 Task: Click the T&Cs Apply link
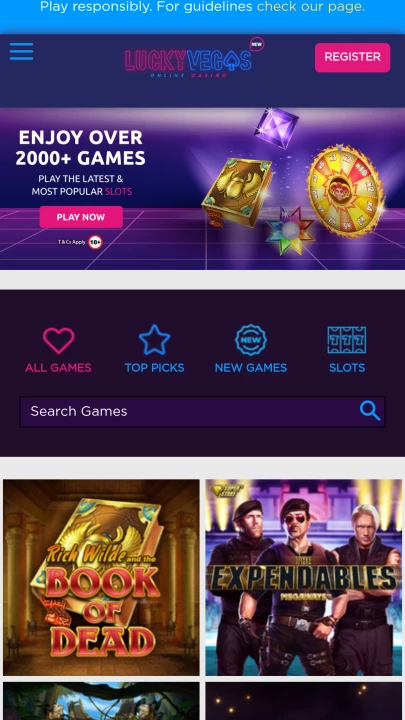click(72, 242)
